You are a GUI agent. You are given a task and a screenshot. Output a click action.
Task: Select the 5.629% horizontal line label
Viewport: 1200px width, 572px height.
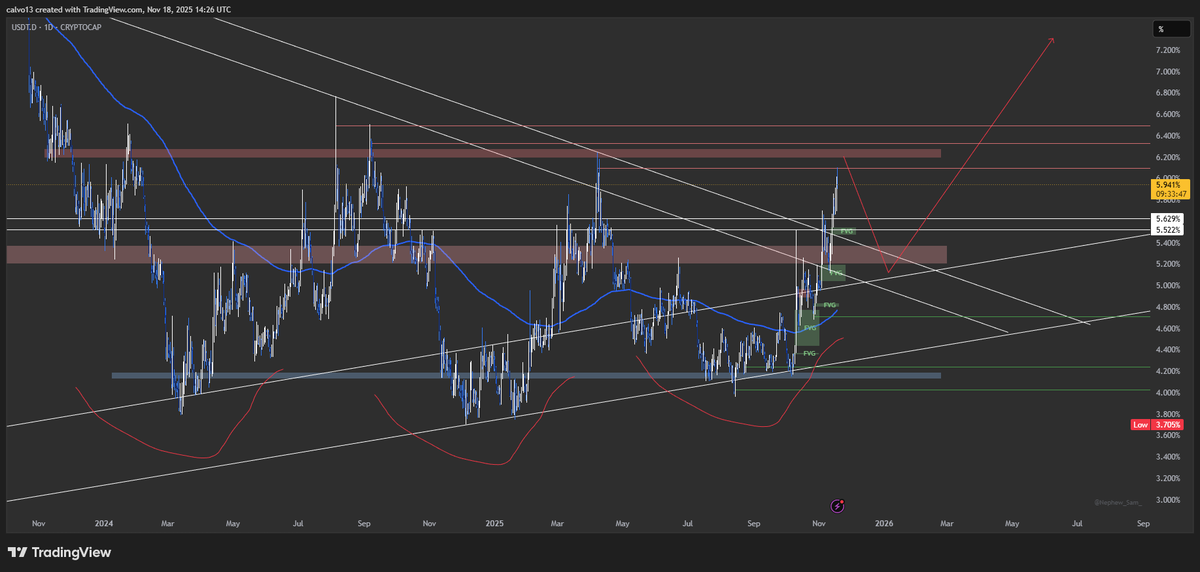coord(1167,219)
